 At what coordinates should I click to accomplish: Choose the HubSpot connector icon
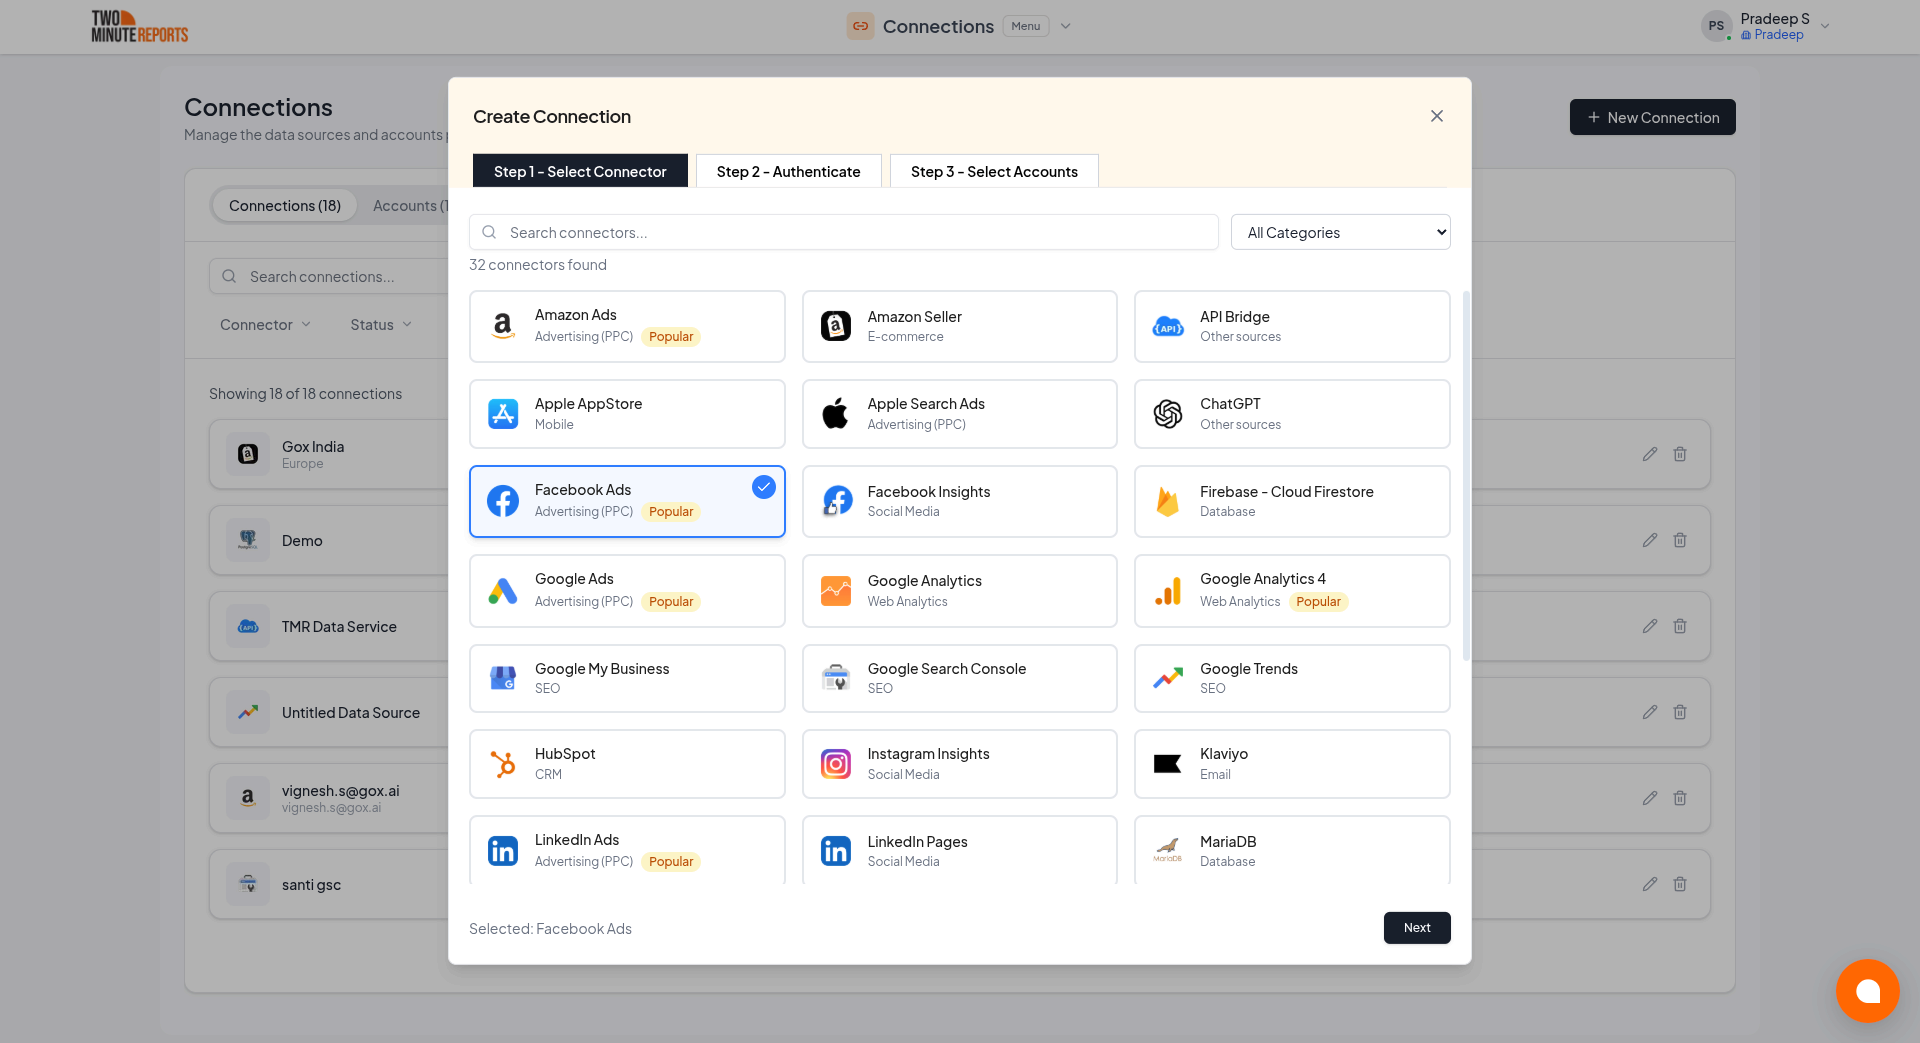pyautogui.click(x=503, y=764)
